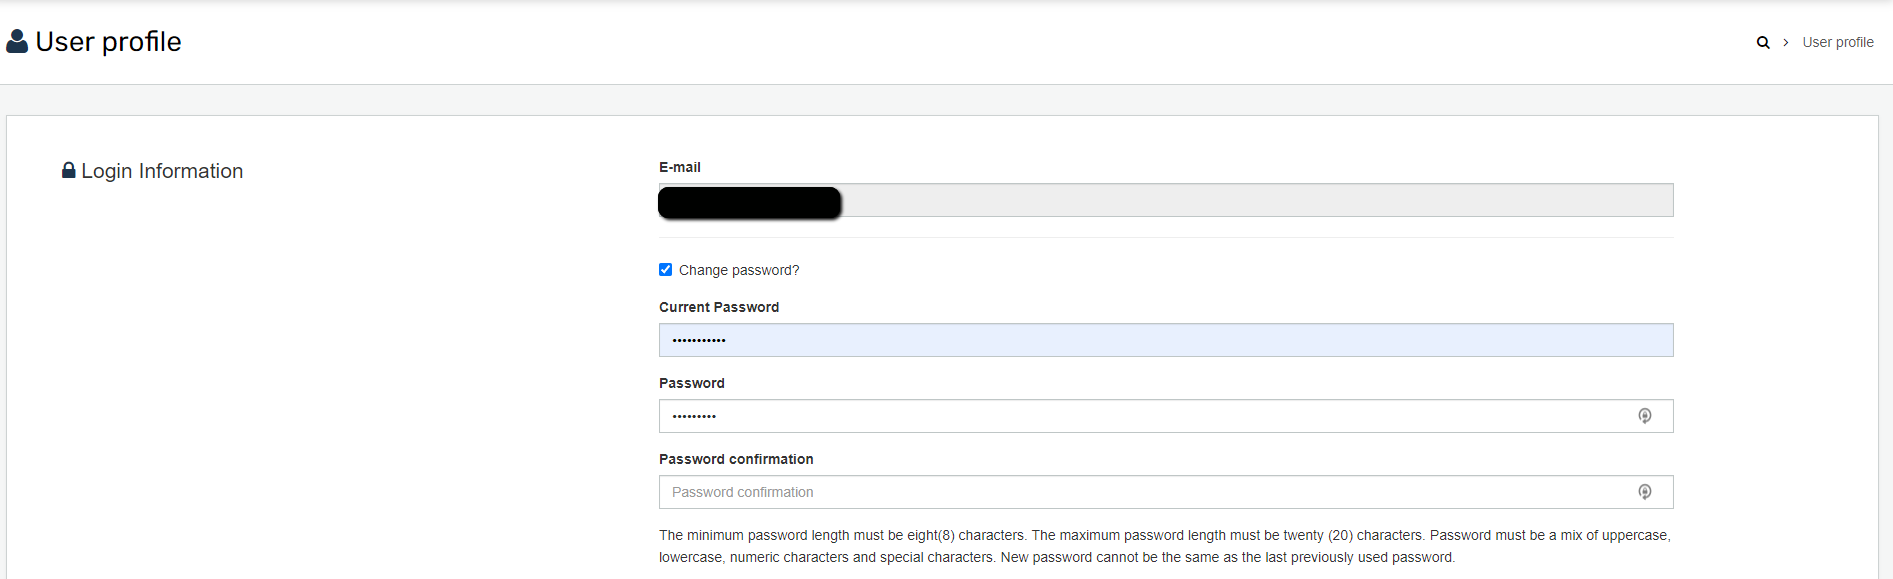Click the Password confirmation label
1893x579 pixels.
click(736, 459)
